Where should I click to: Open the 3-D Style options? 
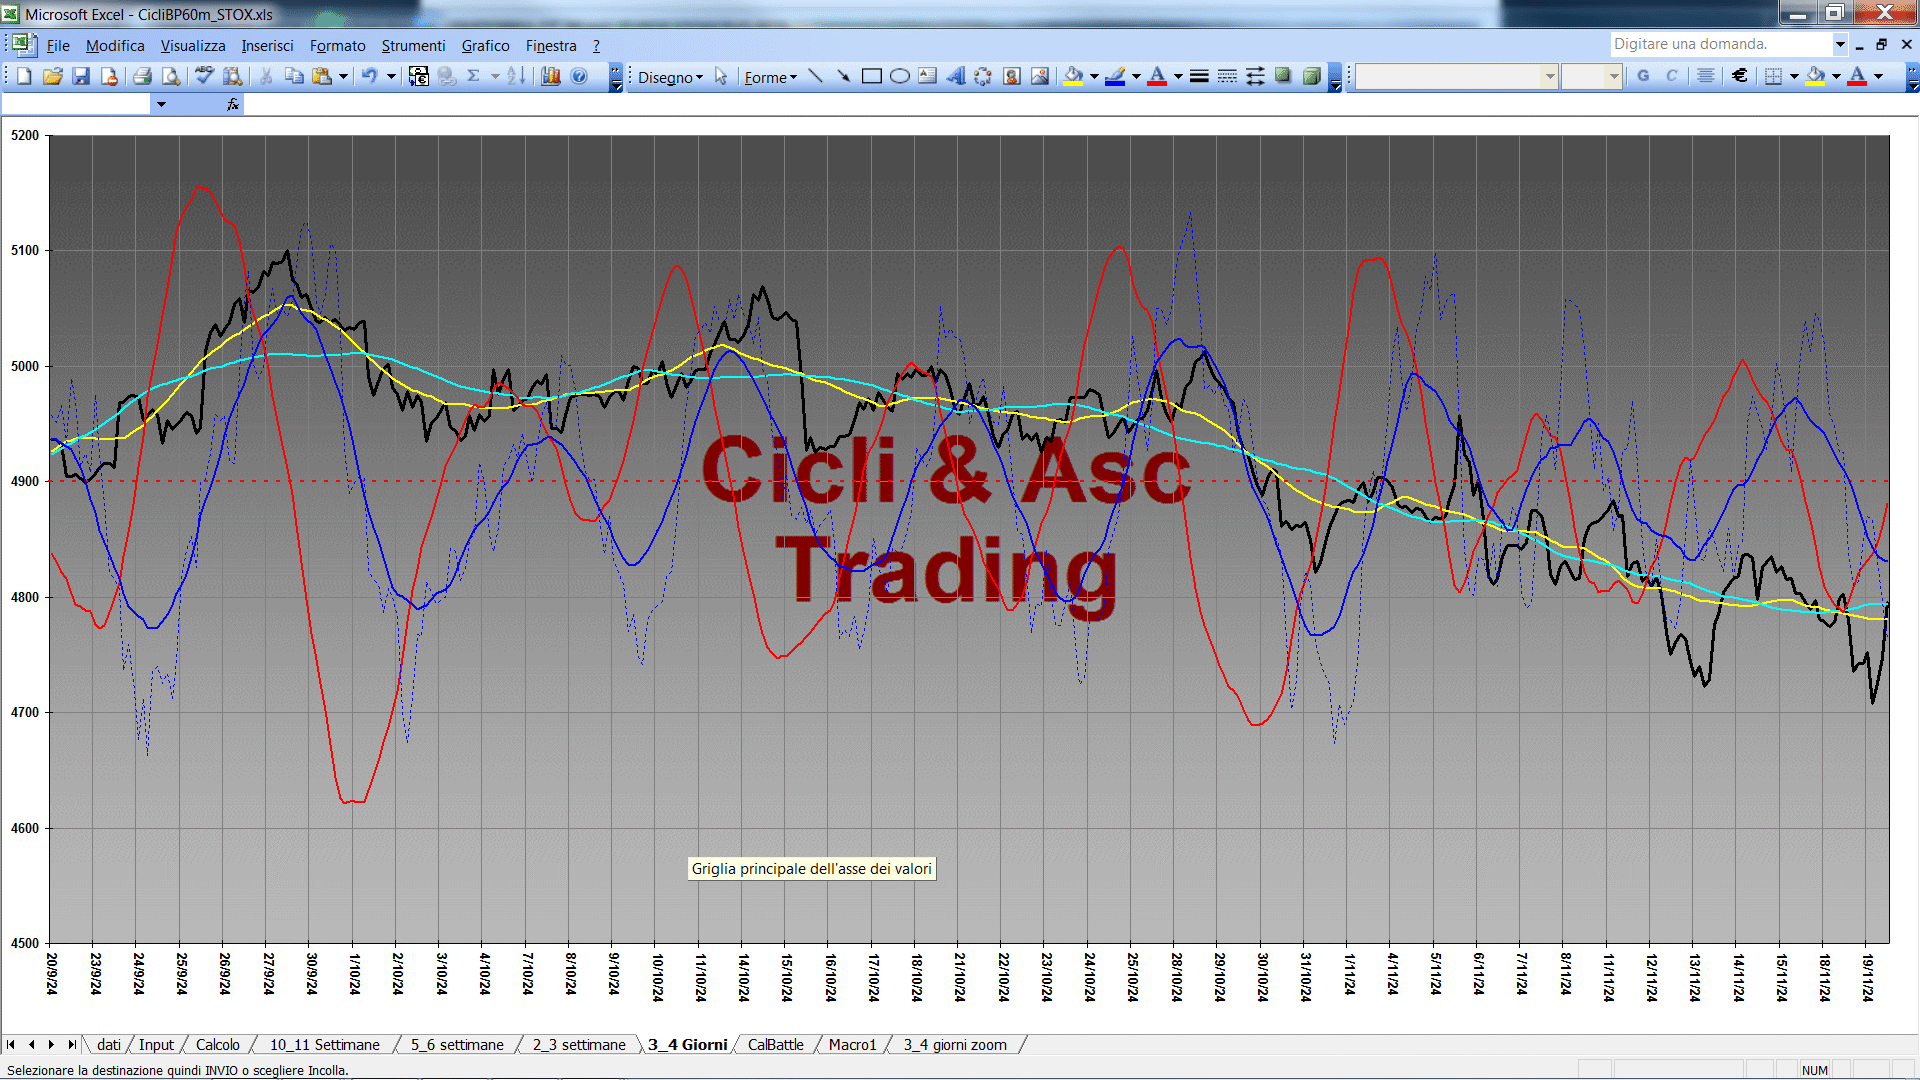(x=1311, y=76)
